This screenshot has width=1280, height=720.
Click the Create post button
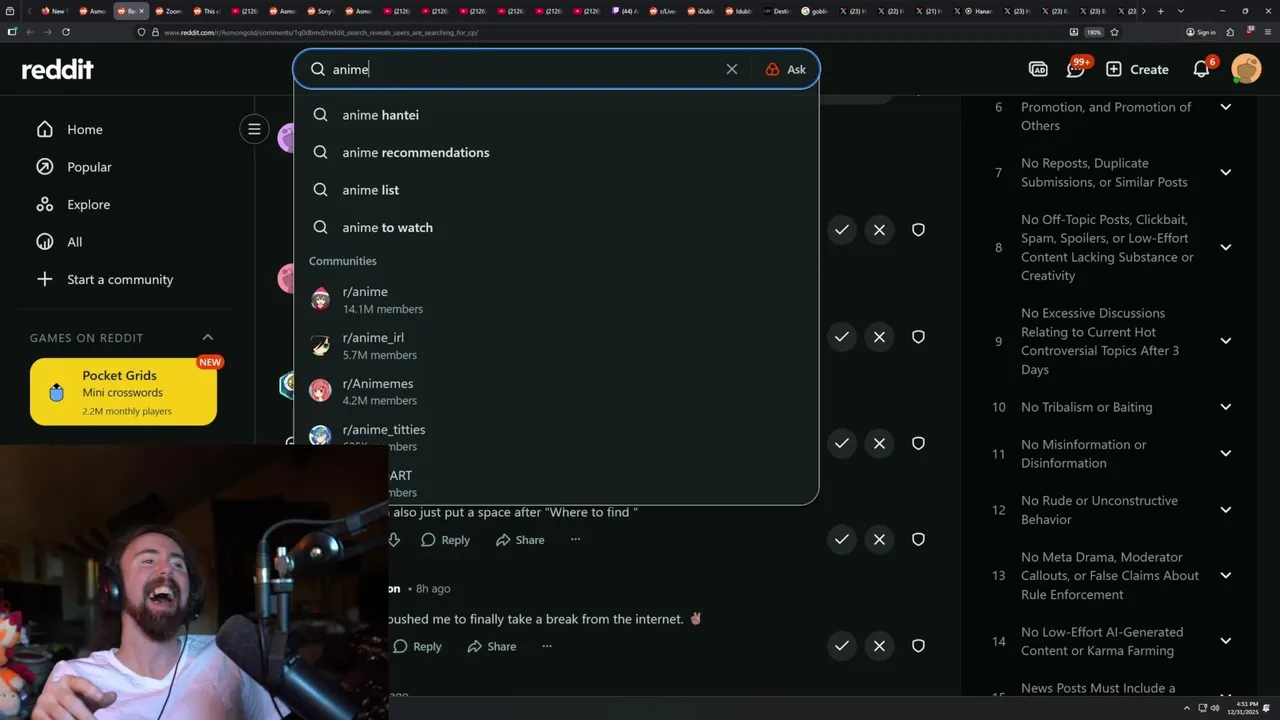point(1137,69)
